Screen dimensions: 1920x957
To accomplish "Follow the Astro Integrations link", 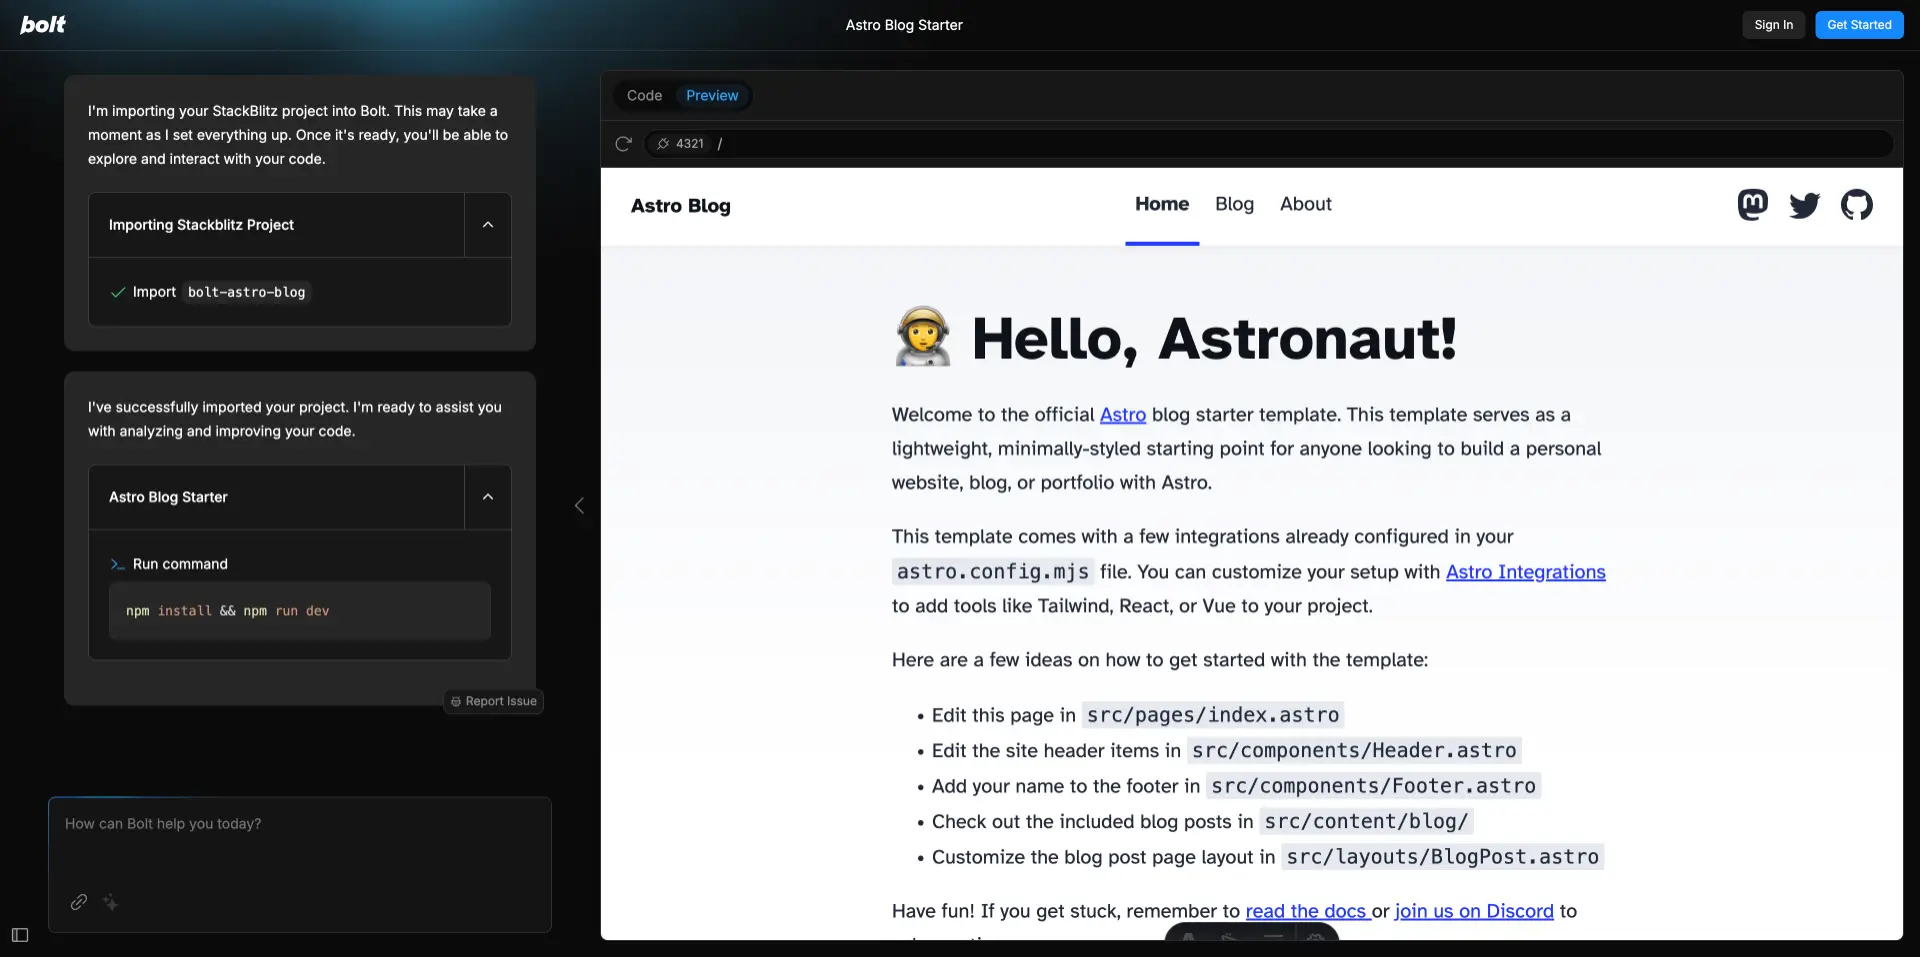I will [1525, 572].
